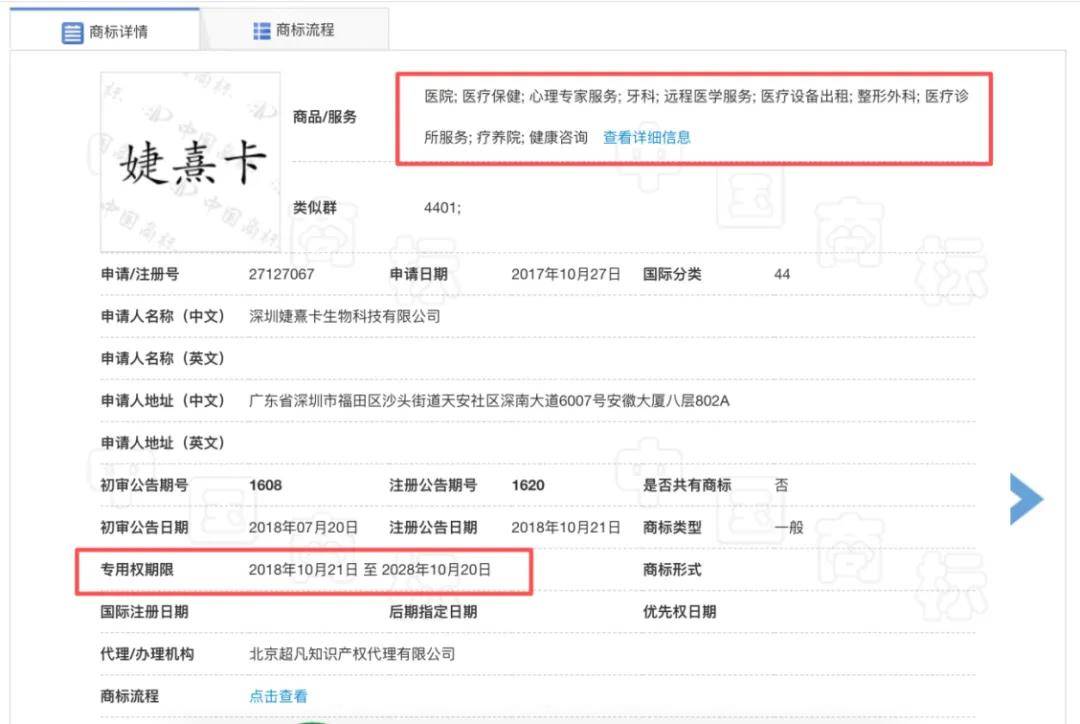Click 点击查看 to view trademark process
This screenshot has width=1080, height=724.
(277, 696)
